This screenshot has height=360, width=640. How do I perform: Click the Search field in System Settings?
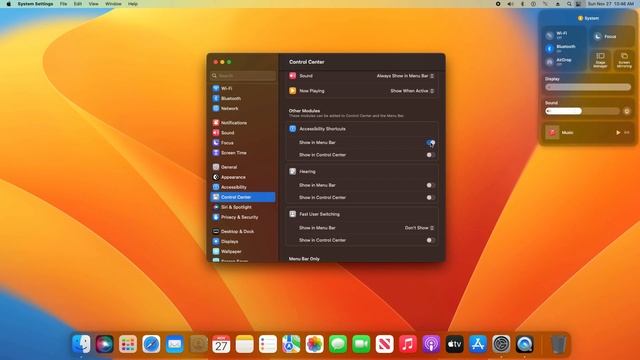pos(243,76)
